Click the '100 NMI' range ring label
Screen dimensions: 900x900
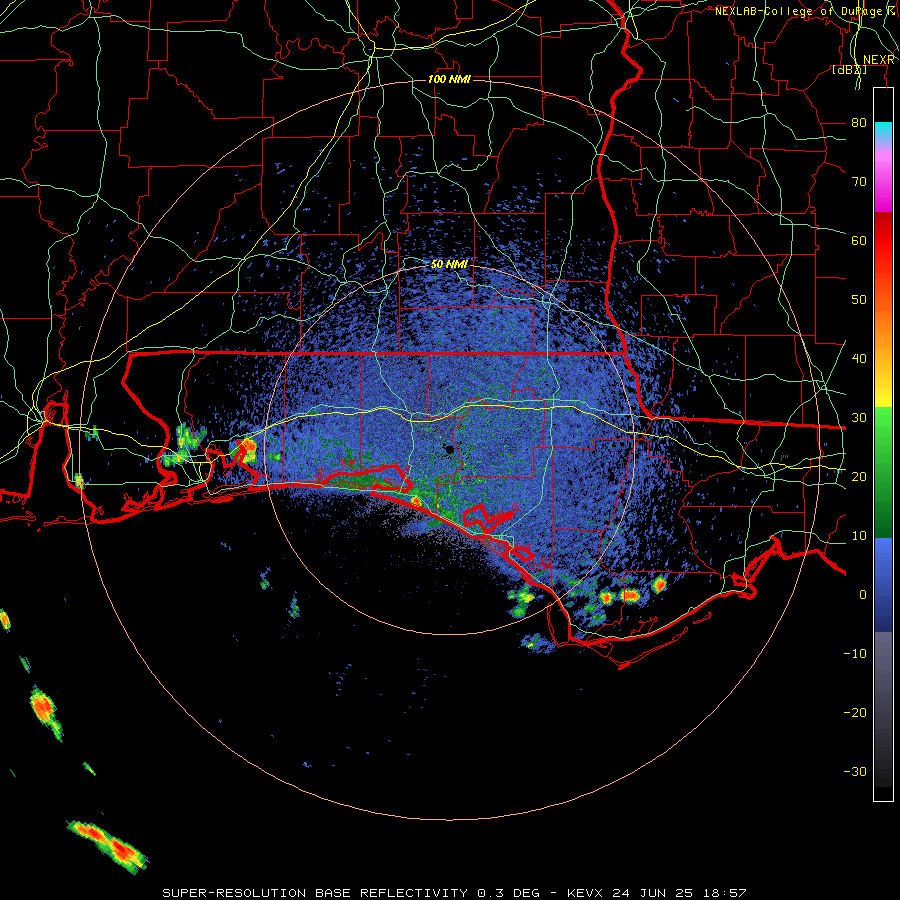pos(449,79)
